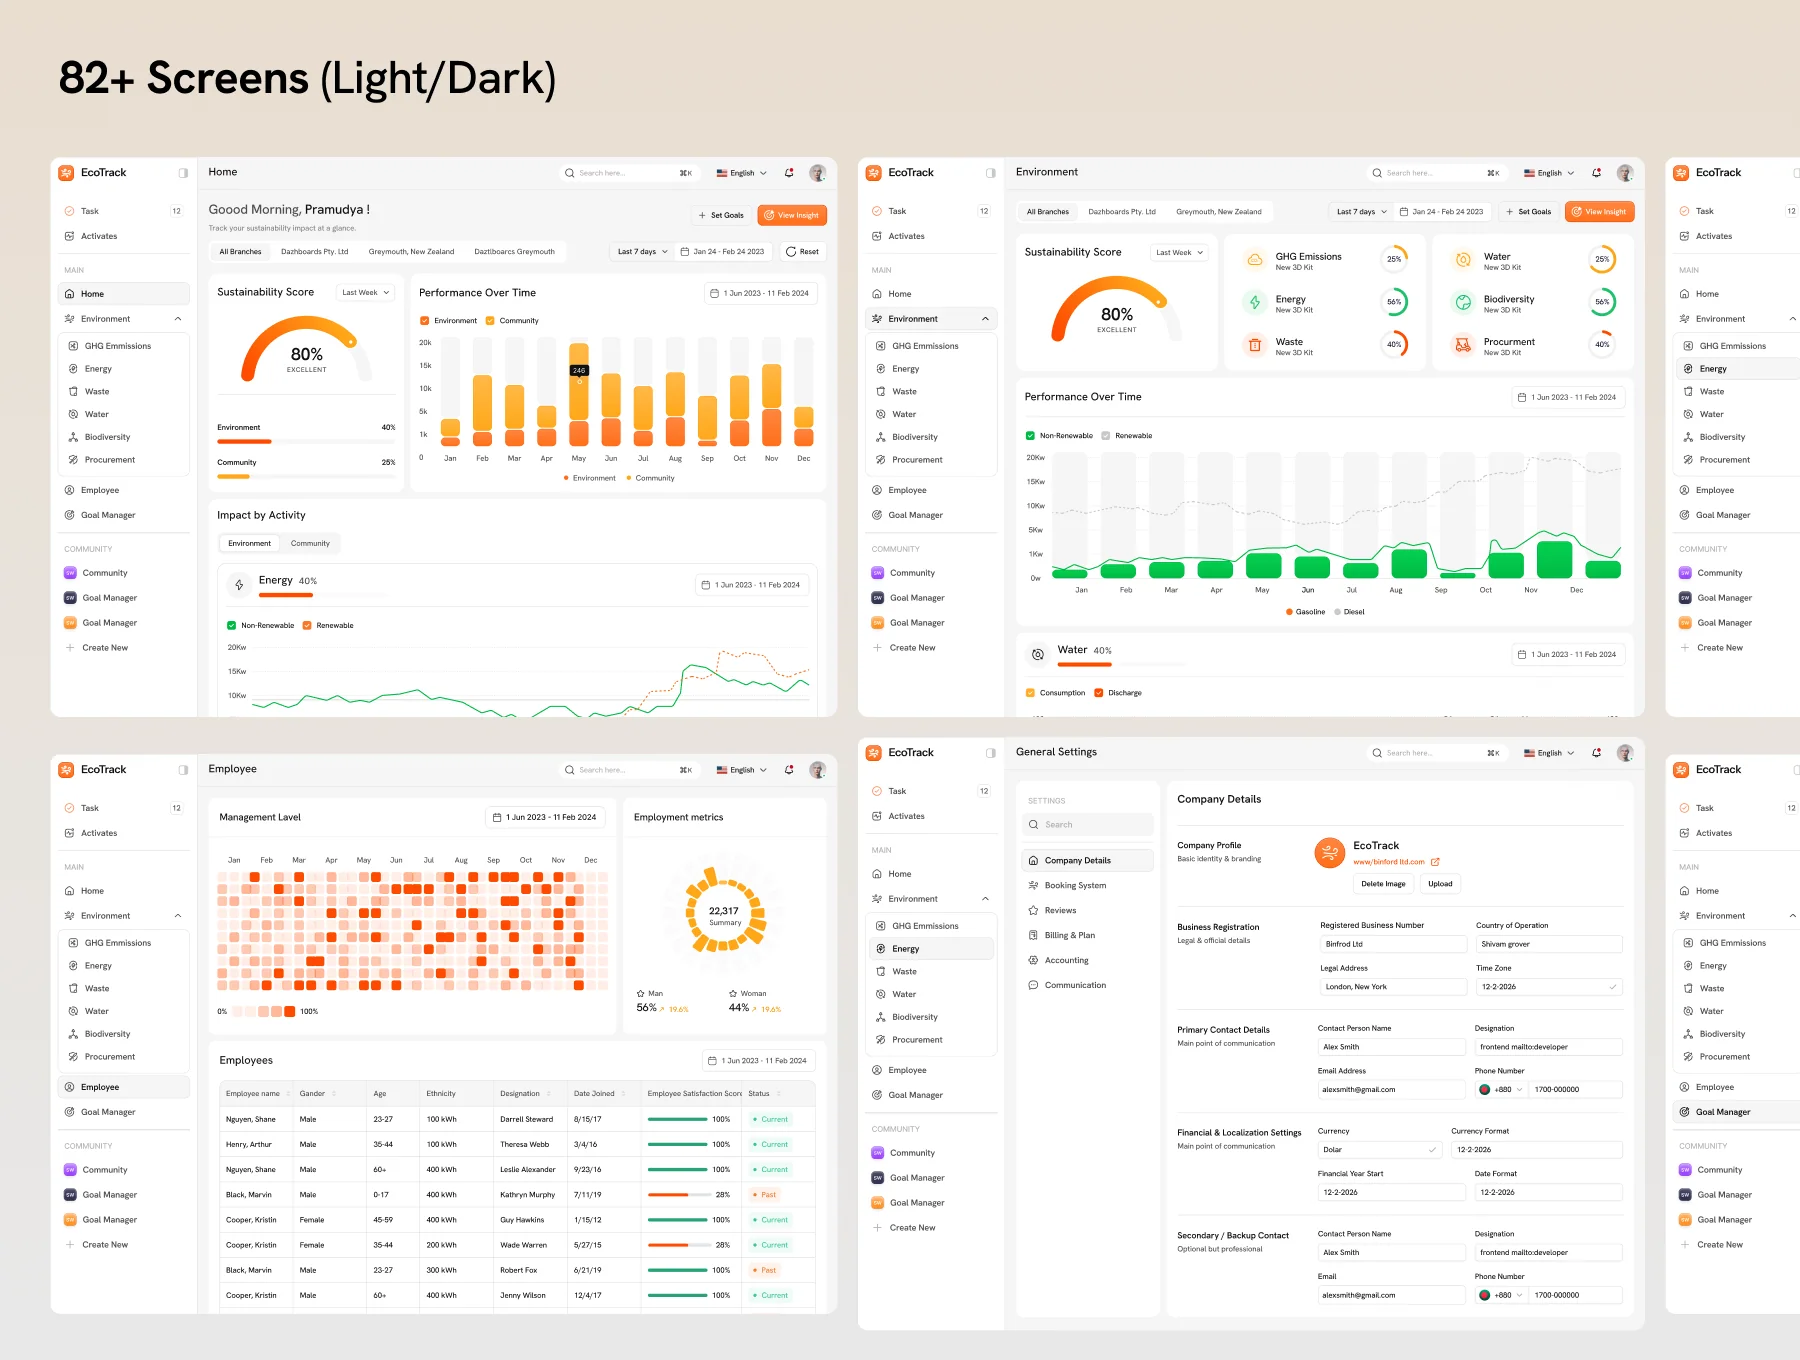
Task: Toggle Non-Renewable checkbox on Environment screen
Action: [x=1030, y=436]
